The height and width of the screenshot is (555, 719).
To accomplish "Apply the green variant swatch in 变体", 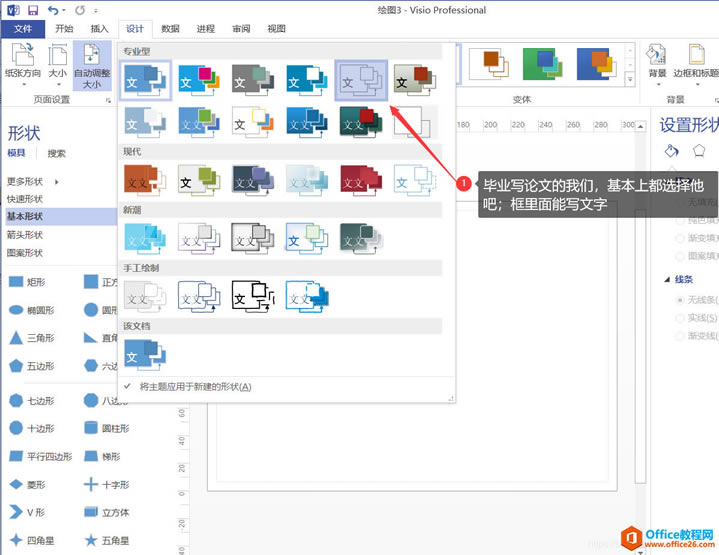I will pyautogui.click(x=543, y=64).
